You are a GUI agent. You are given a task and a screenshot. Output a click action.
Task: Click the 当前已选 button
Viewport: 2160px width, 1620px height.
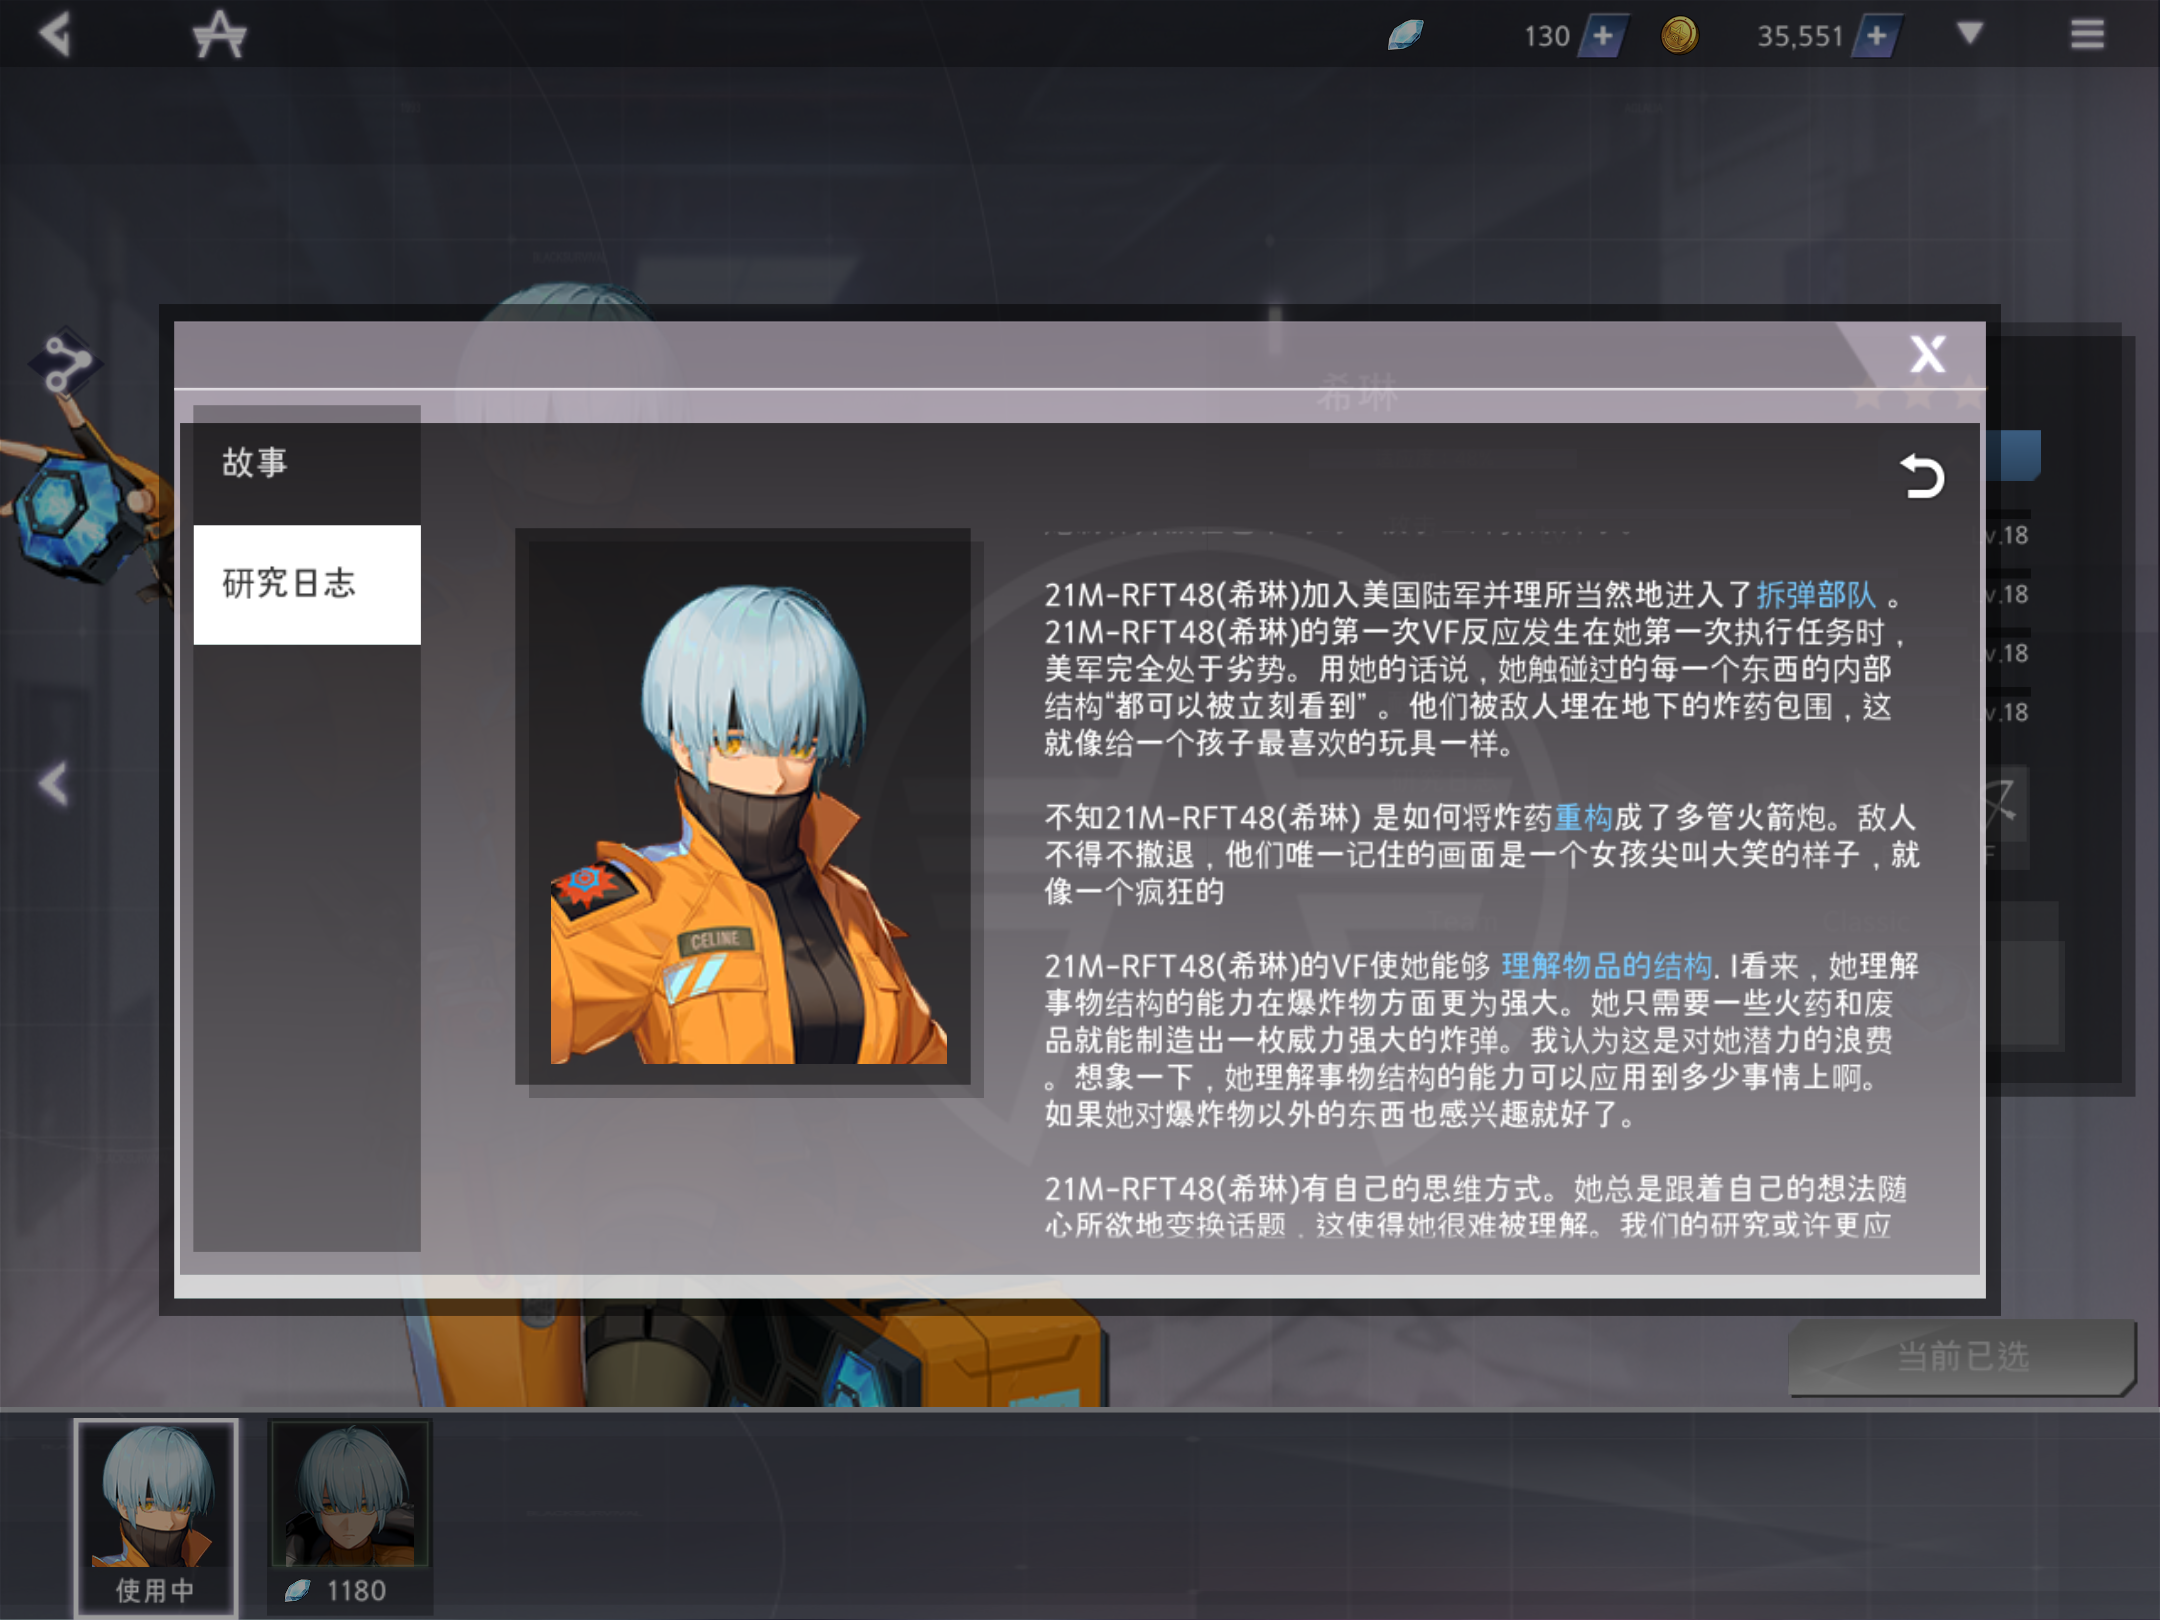[x=1962, y=1357]
